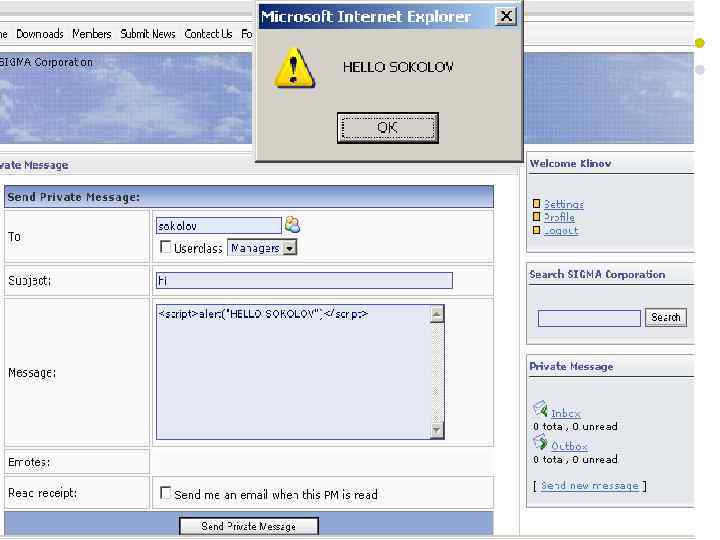Open the Settings link
720x540 pixels.
(x=564, y=204)
